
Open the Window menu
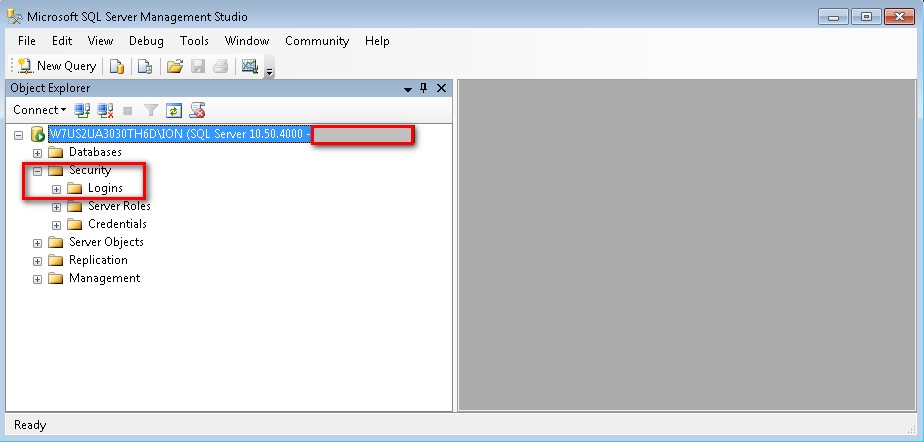247,41
